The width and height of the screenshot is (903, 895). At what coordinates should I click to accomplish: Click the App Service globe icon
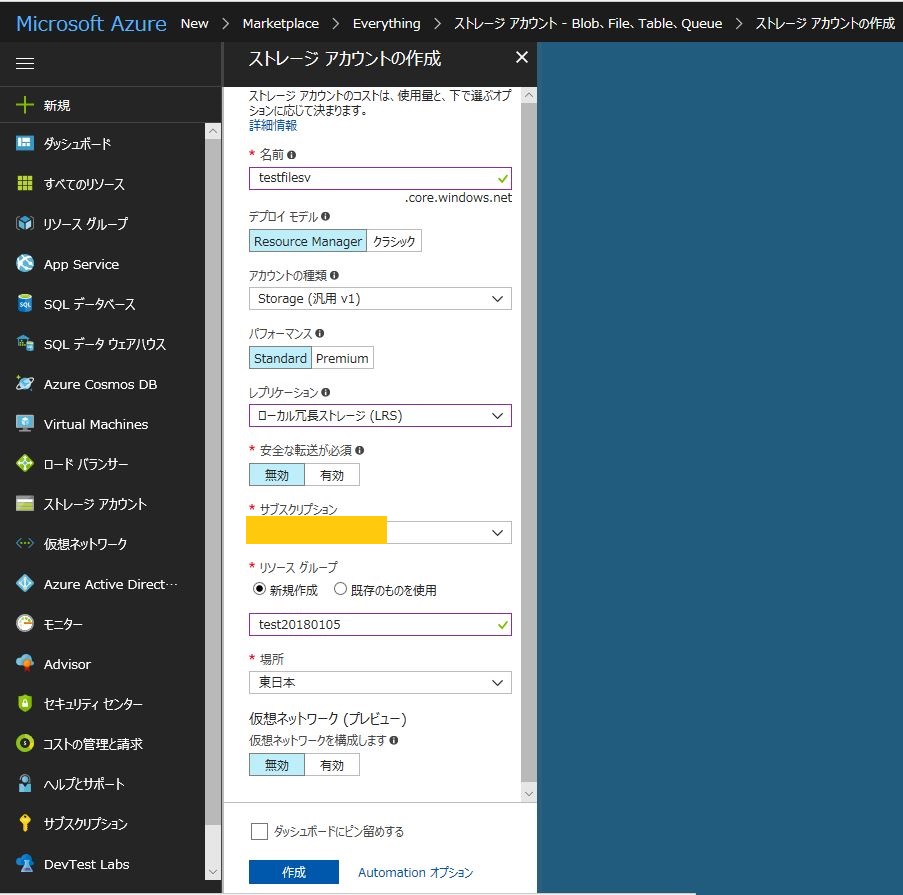click(25, 263)
